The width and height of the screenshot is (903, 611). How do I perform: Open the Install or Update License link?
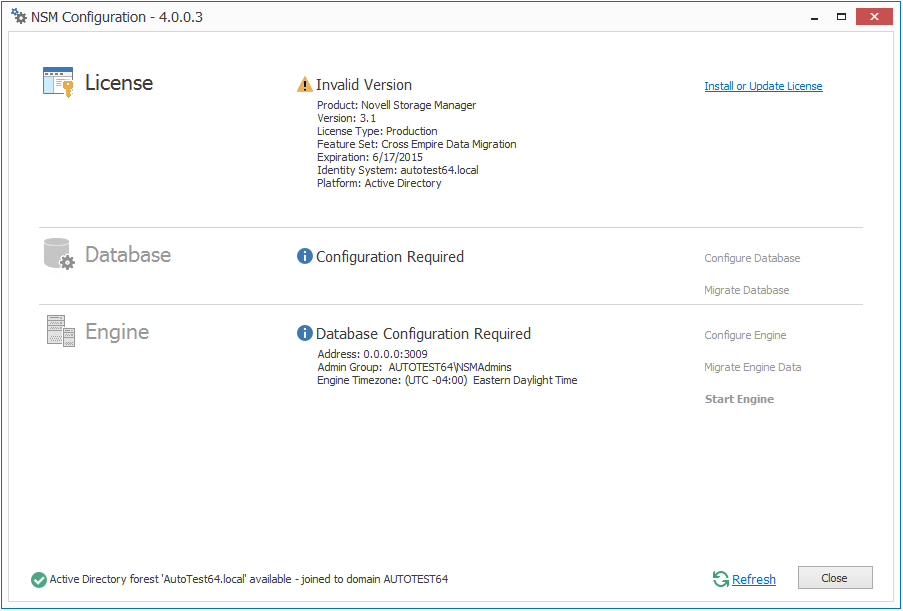pos(763,87)
